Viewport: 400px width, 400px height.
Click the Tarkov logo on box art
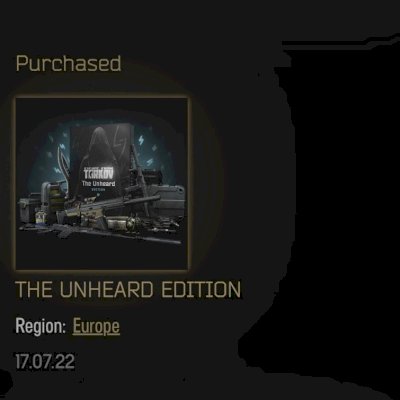(99, 174)
